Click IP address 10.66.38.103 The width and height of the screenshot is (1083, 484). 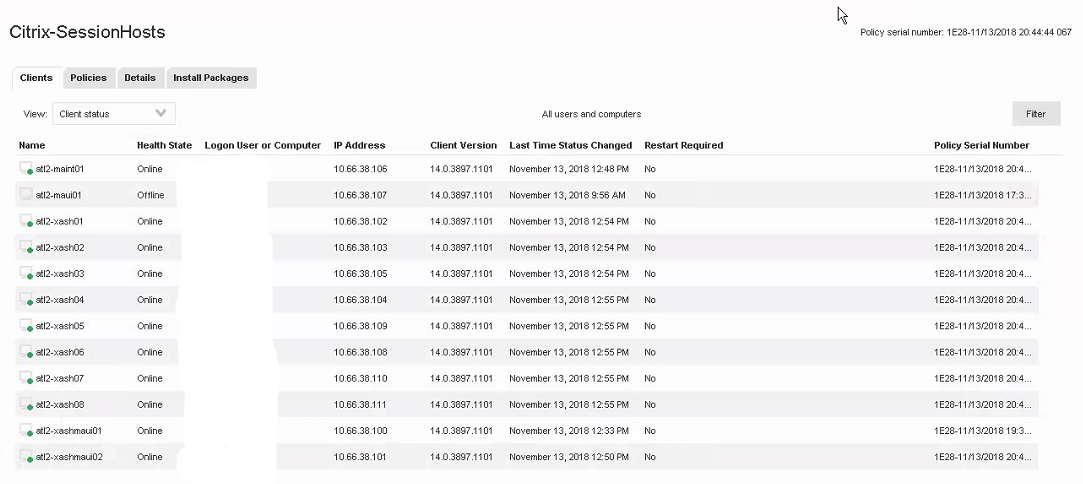coord(361,248)
